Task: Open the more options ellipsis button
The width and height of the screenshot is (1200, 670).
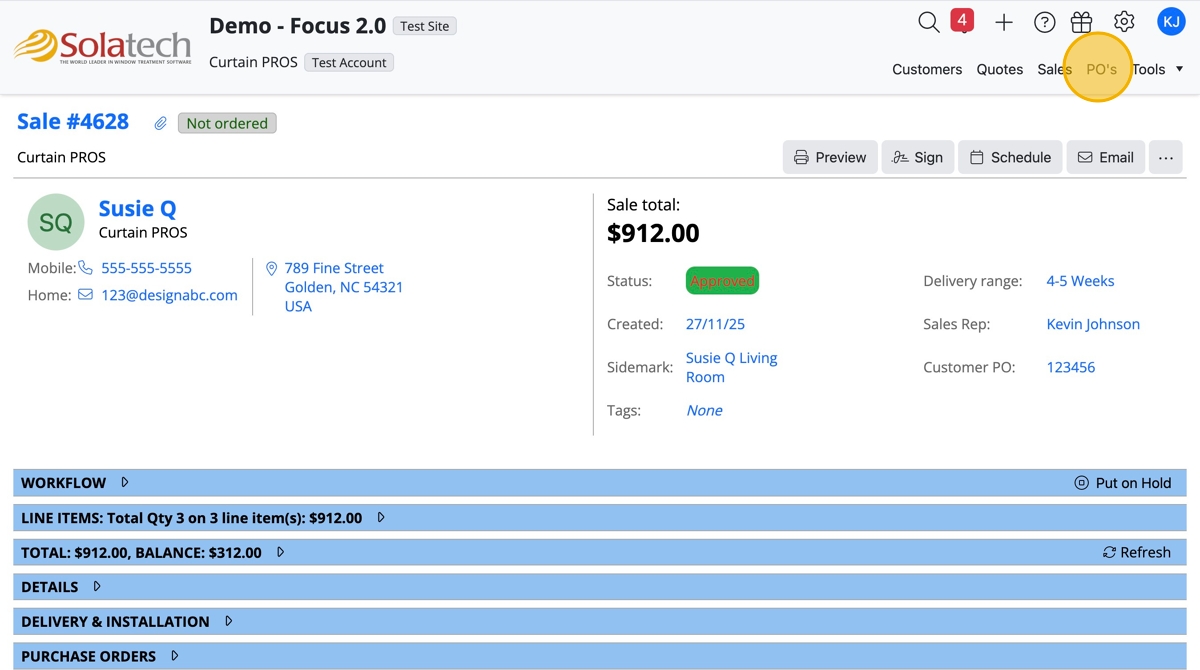Action: (x=1165, y=157)
